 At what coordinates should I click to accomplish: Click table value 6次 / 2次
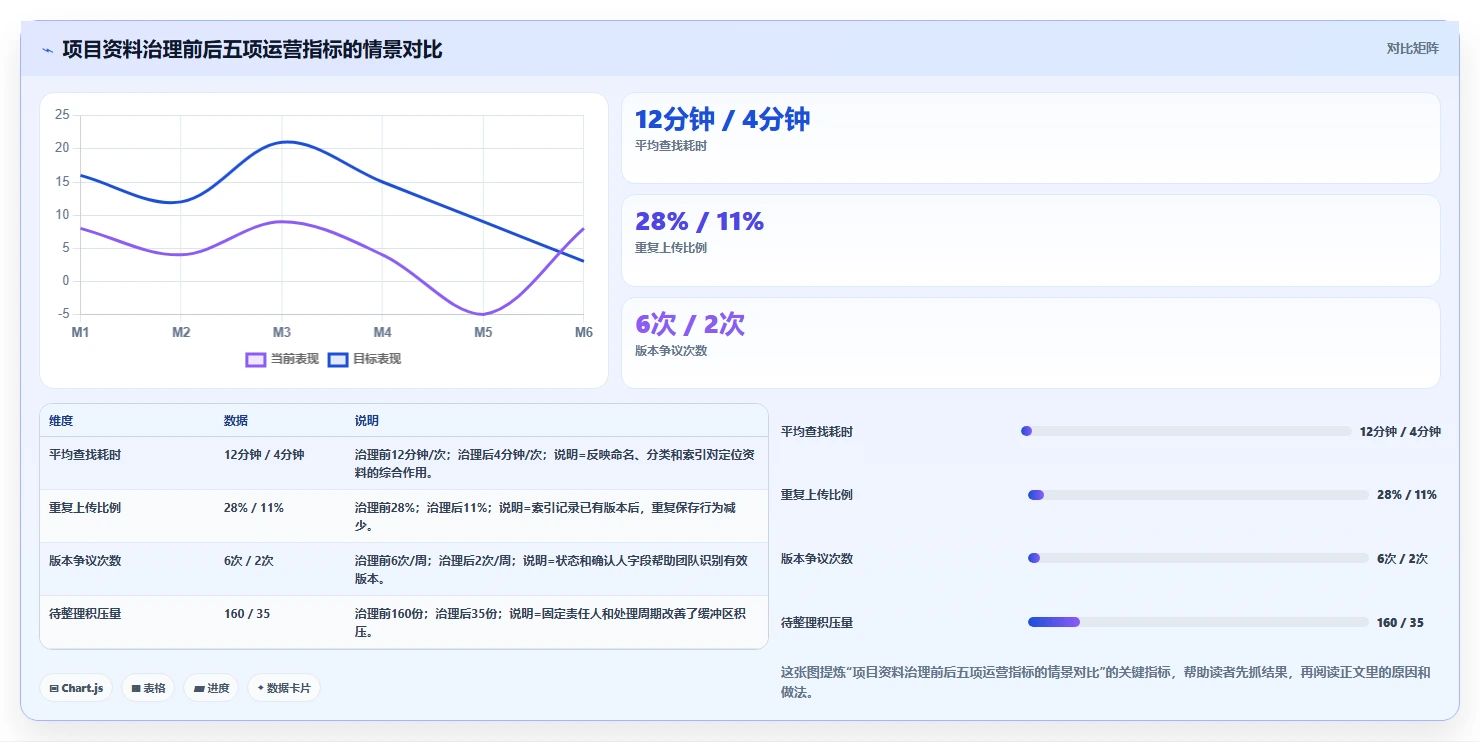(249, 560)
